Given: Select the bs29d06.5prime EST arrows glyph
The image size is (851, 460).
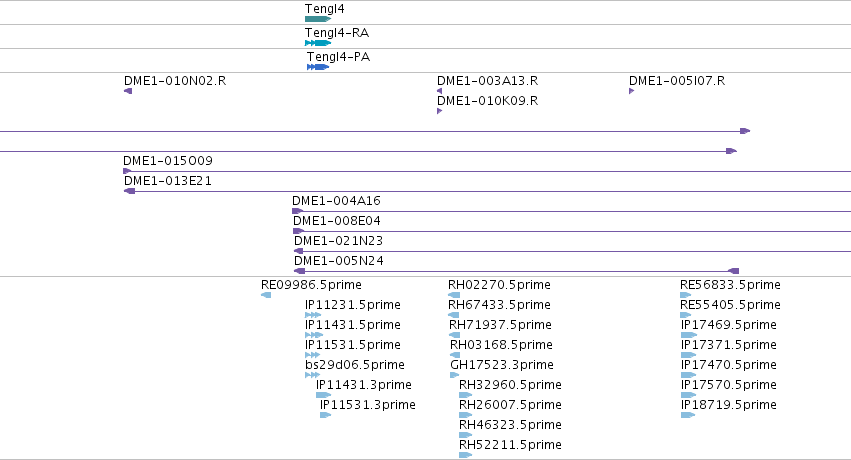Looking at the screenshot, I should click(x=313, y=375).
